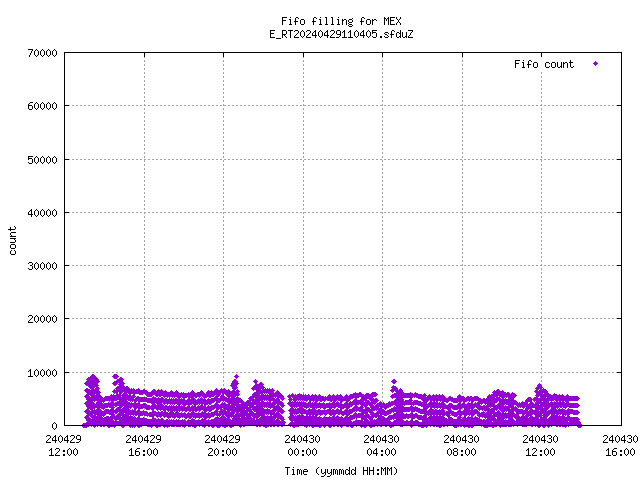Click x-axis tick label 240430 04:00

[x=382, y=446]
